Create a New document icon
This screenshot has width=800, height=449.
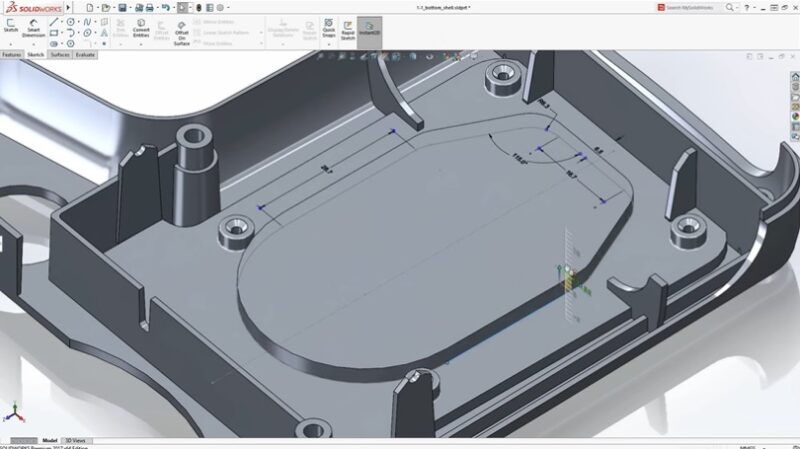pyautogui.click(x=90, y=8)
